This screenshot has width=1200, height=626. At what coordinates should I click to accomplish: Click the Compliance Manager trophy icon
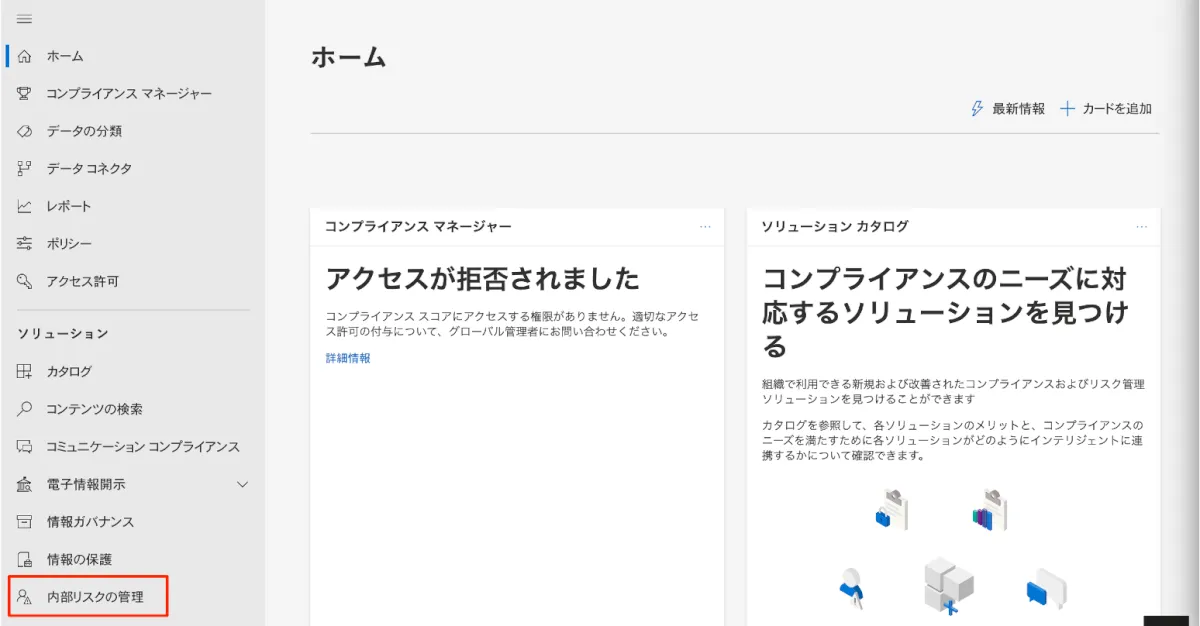click(25, 93)
